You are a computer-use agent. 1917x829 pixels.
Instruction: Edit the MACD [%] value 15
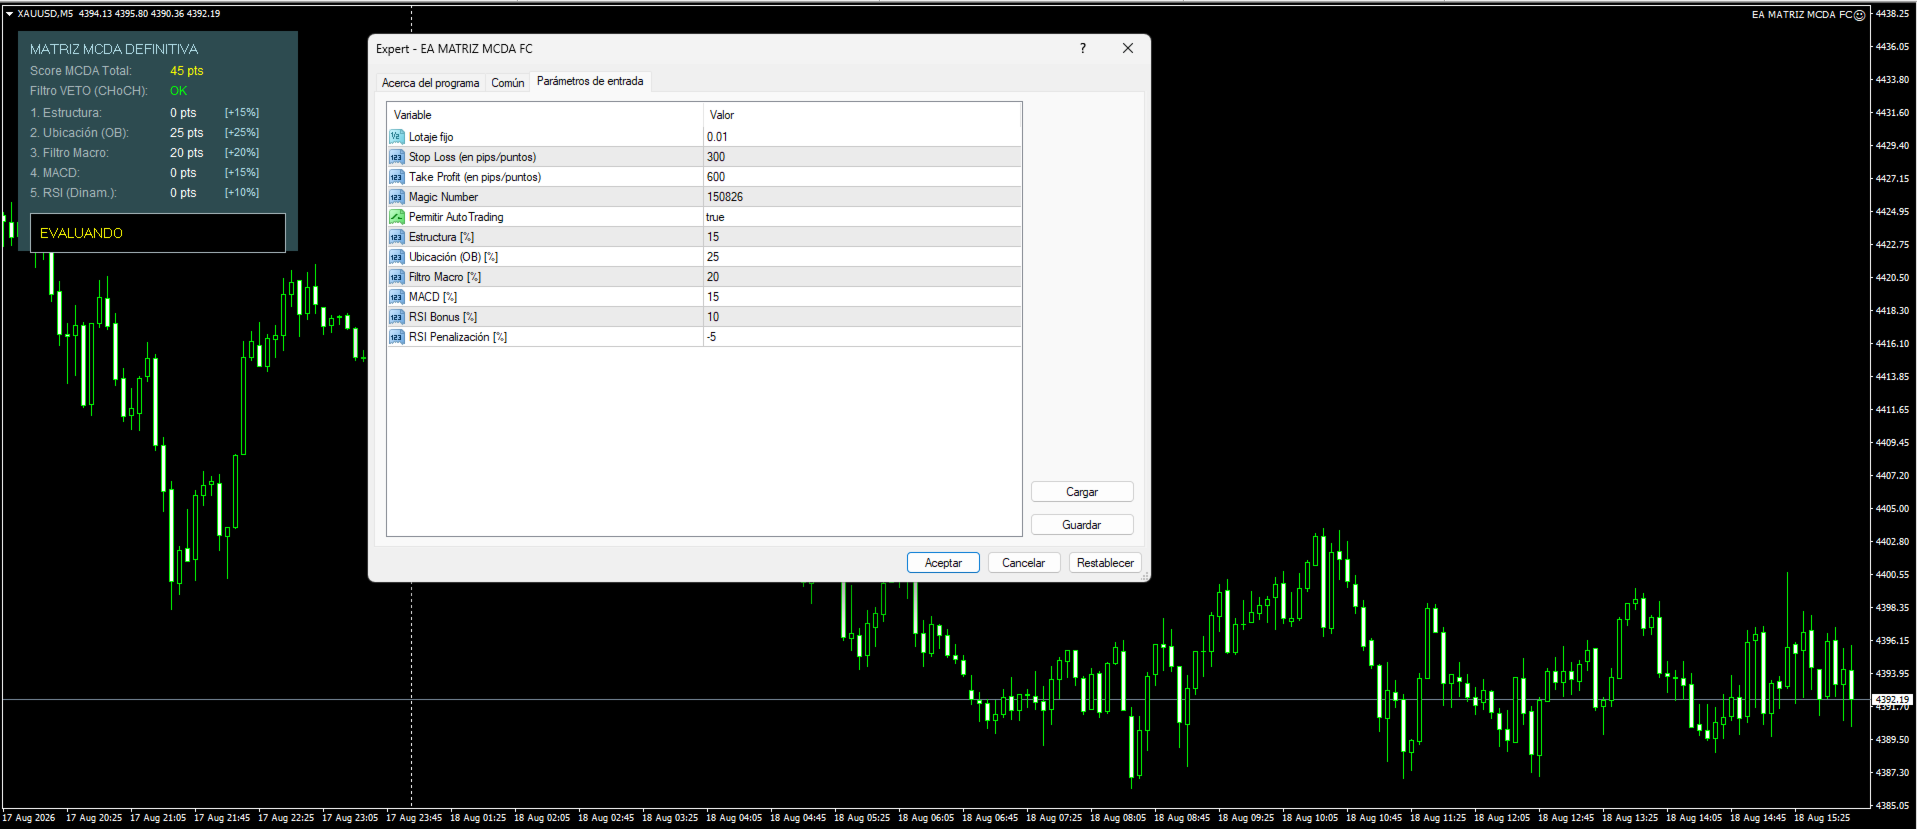pyautogui.click(x=862, y=297)
